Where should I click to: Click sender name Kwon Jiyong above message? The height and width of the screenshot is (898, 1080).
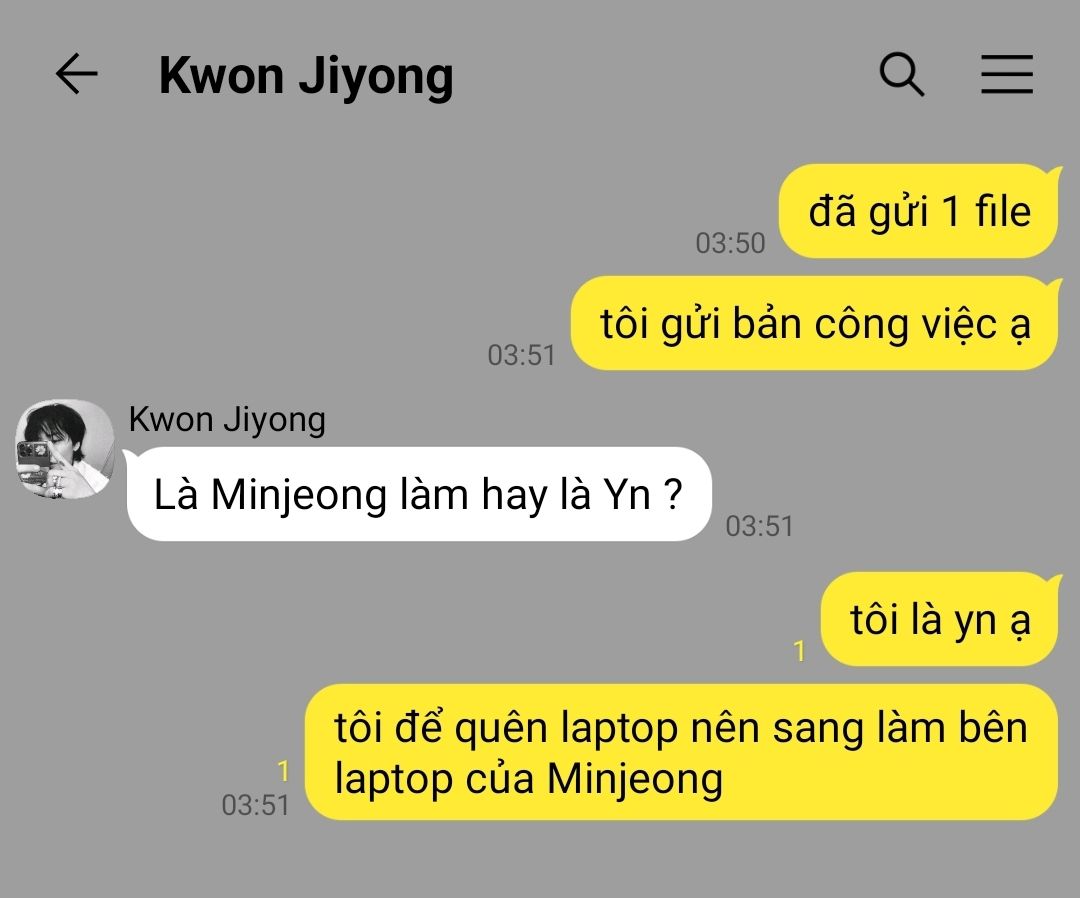point(227,419)
